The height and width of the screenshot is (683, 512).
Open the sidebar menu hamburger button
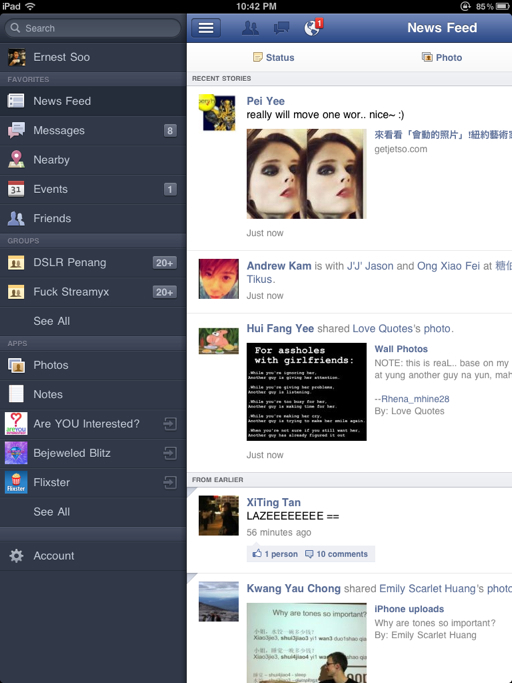pyautogui.click(x=206, y=28)
